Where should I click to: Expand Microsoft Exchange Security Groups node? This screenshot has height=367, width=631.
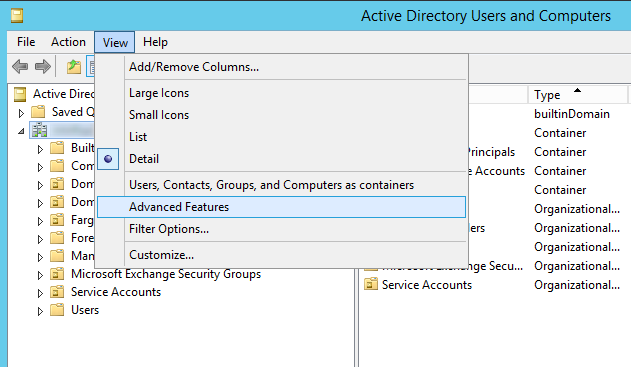point(40,275)
